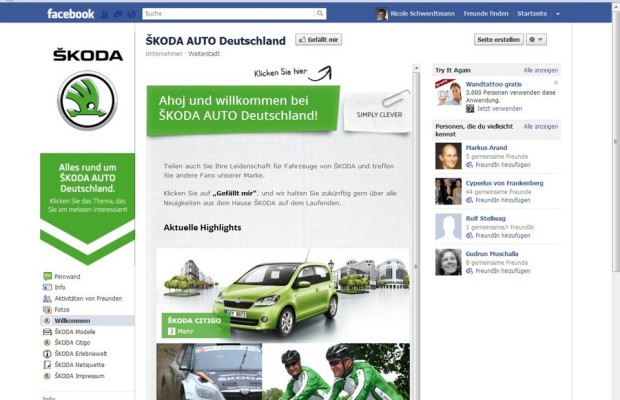The width and height of the screenshot is (620, 400).
Task: Open Nicole Schwerdtmann profile link
Action: pyautogui.click(x=422, y=13)
